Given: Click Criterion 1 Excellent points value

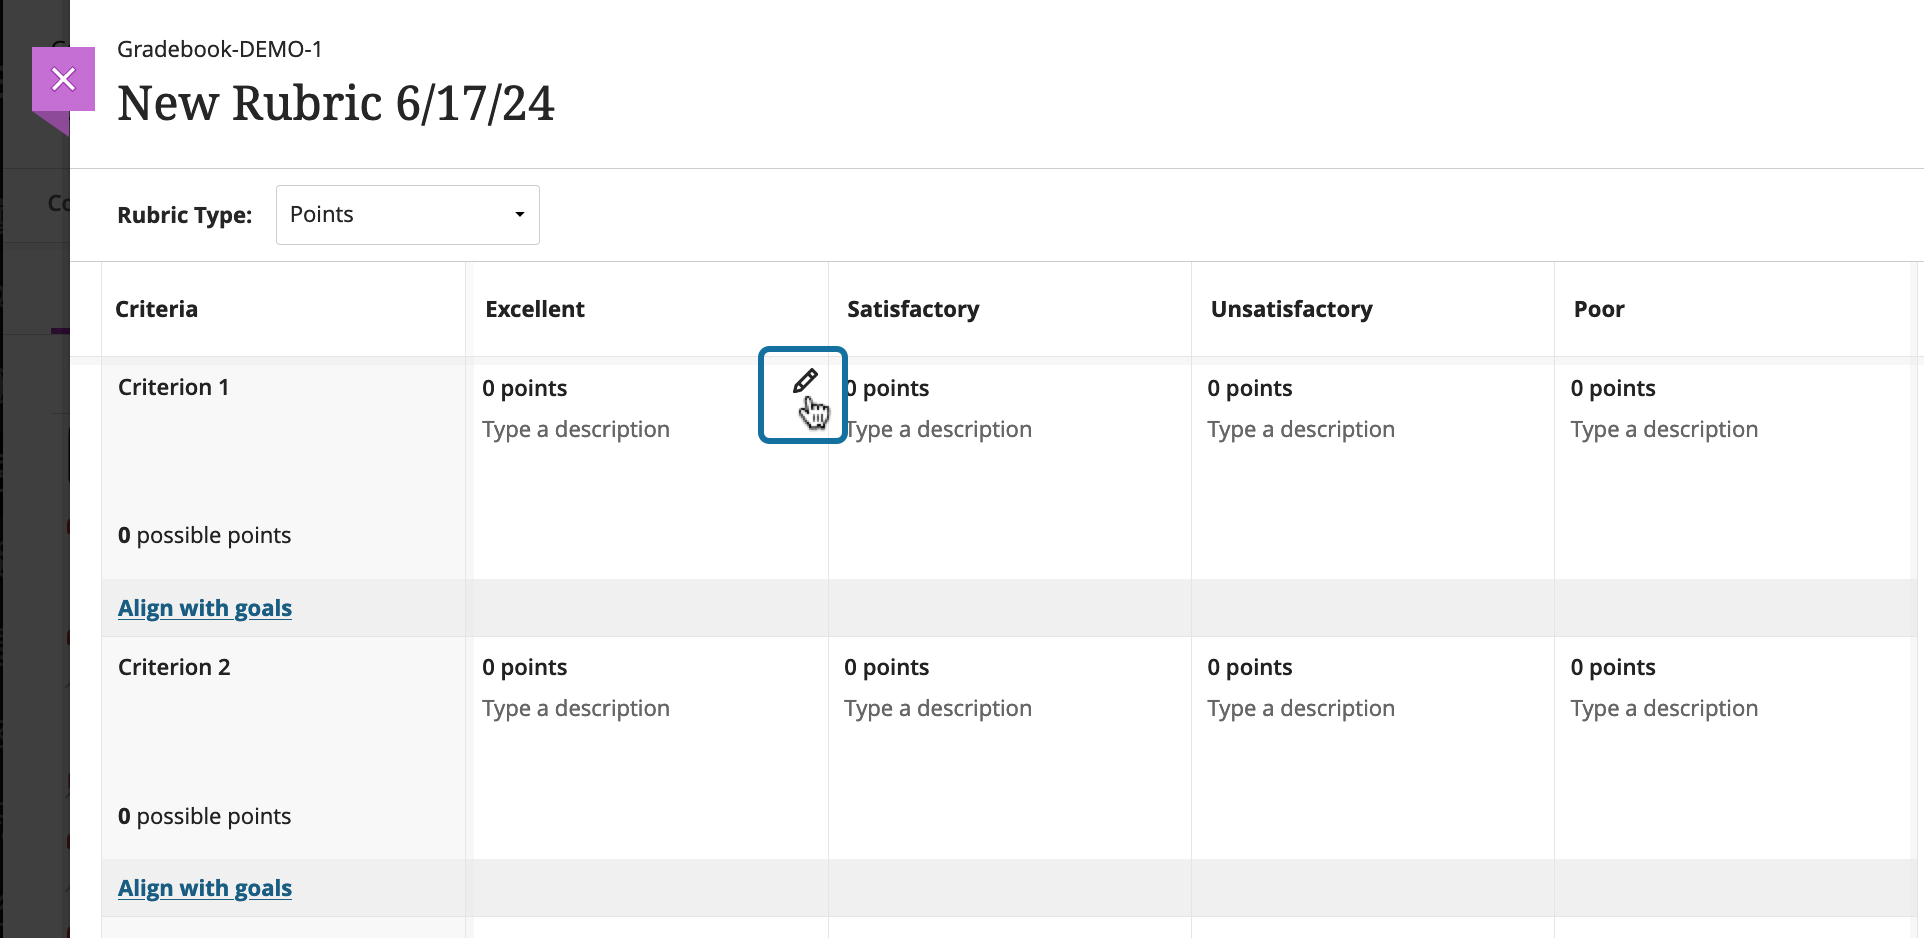Looking at the screenshot, I should click(x=524, y=389).
